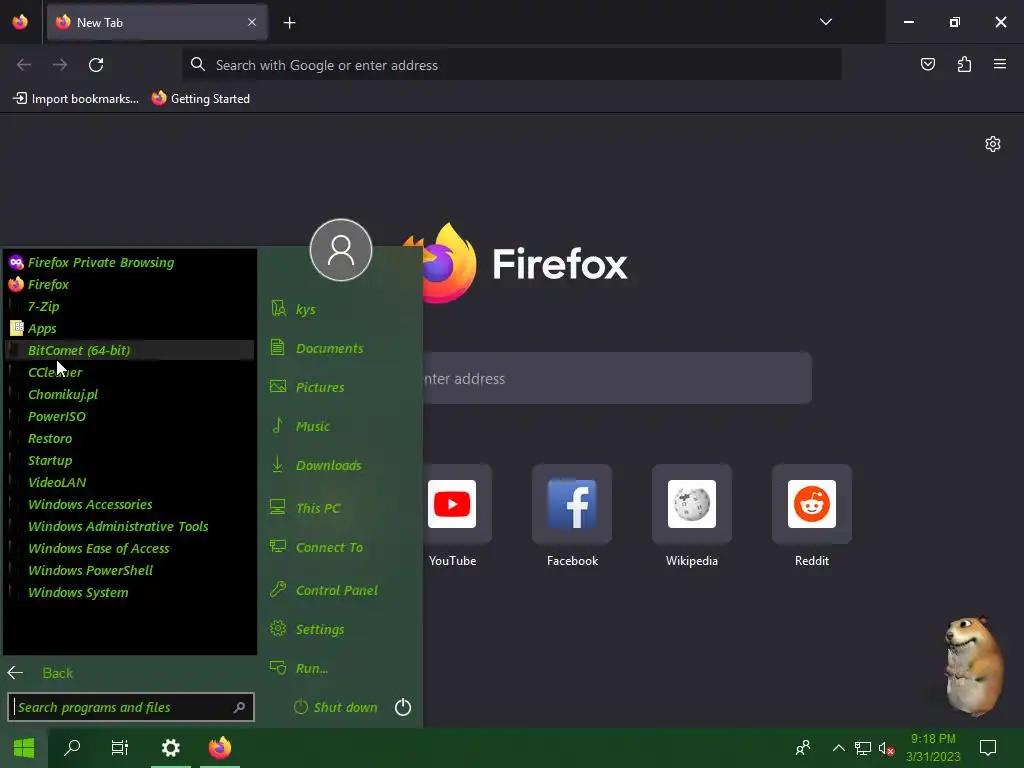Expand the Startup folder
Viewport: 1024px width, 768px height.
[131, 460]
